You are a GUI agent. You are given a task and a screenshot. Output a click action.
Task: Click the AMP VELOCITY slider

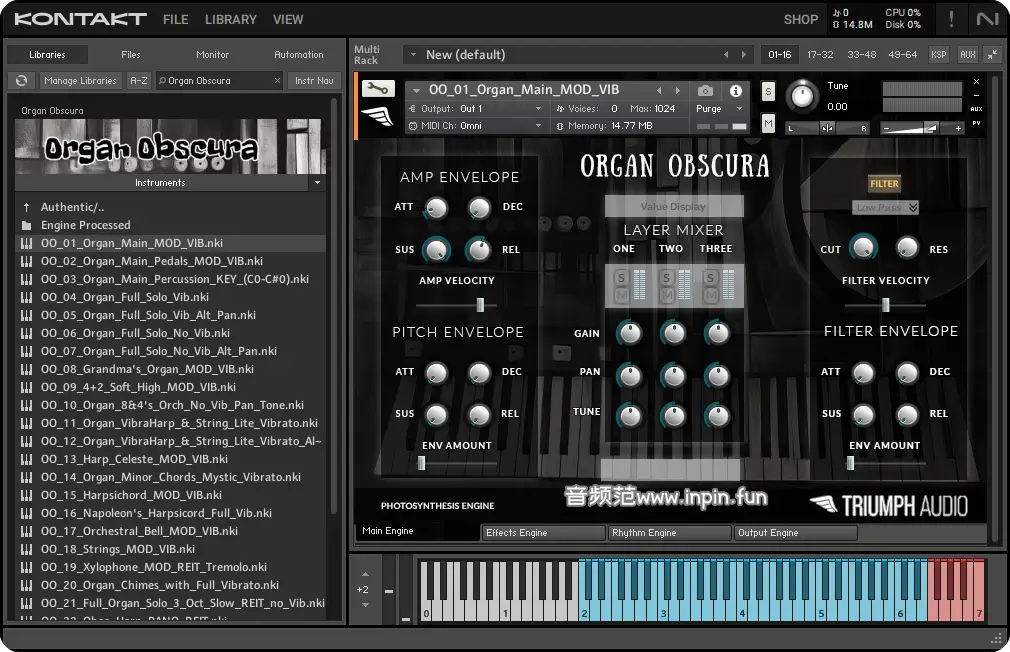pos(480,304)
